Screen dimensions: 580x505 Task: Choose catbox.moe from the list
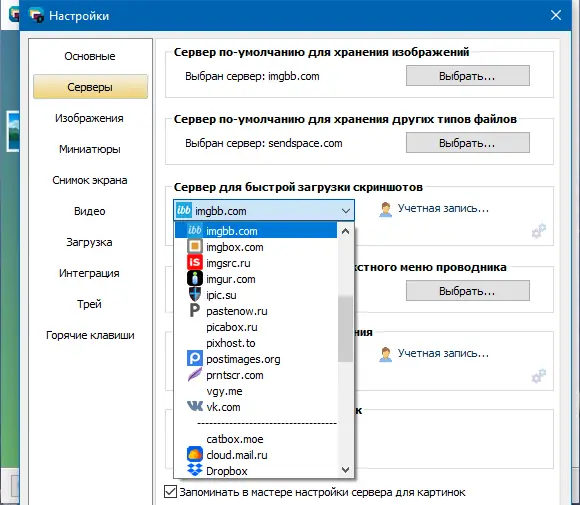[256, 439]
